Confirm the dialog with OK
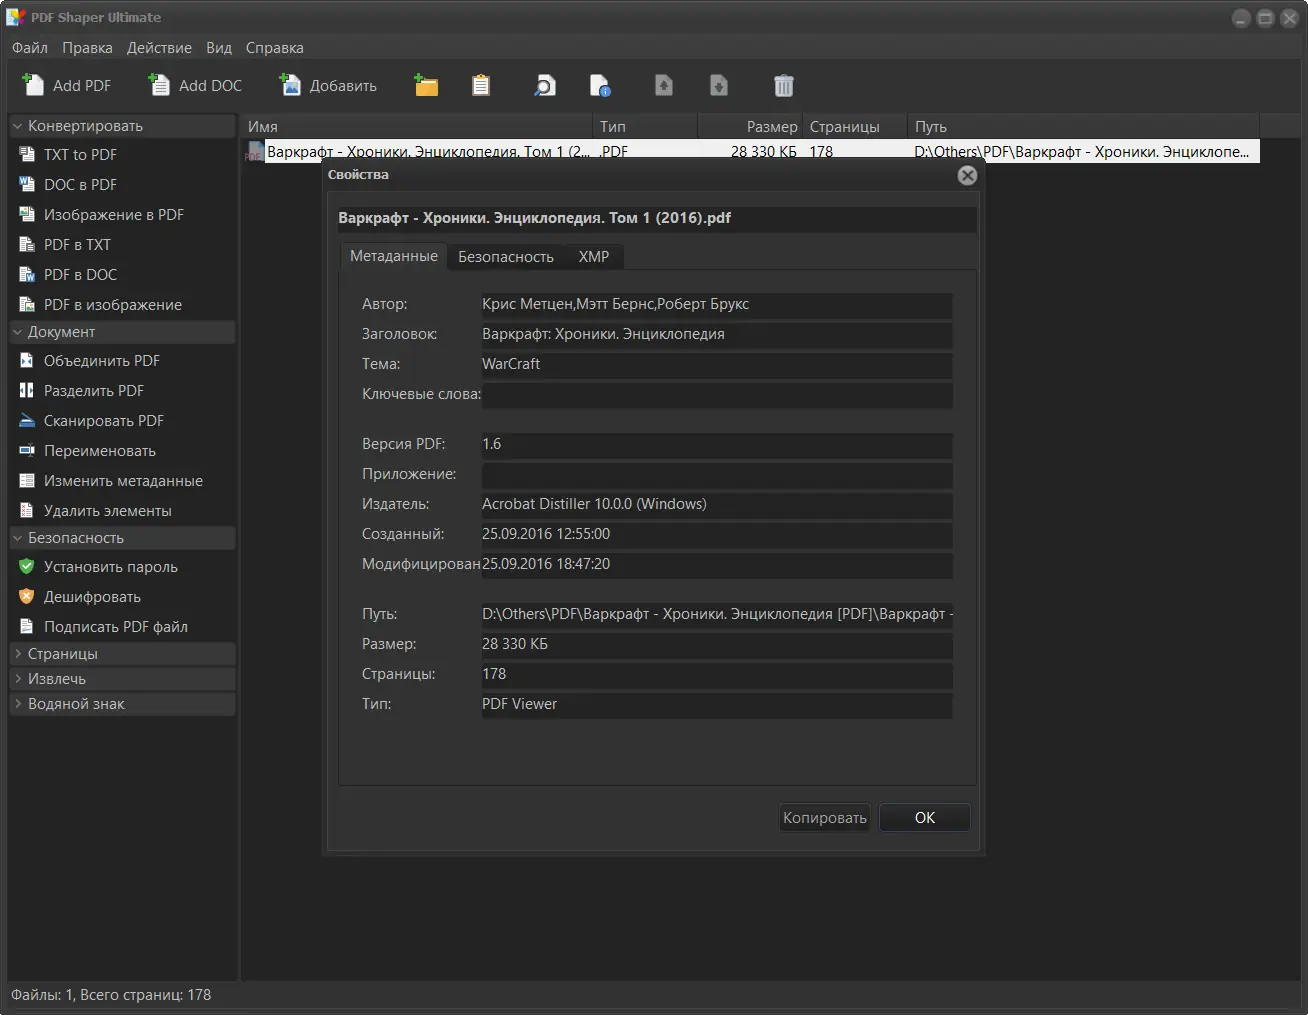This screenshot has height=1015, width=1308. tap(925, 817)
